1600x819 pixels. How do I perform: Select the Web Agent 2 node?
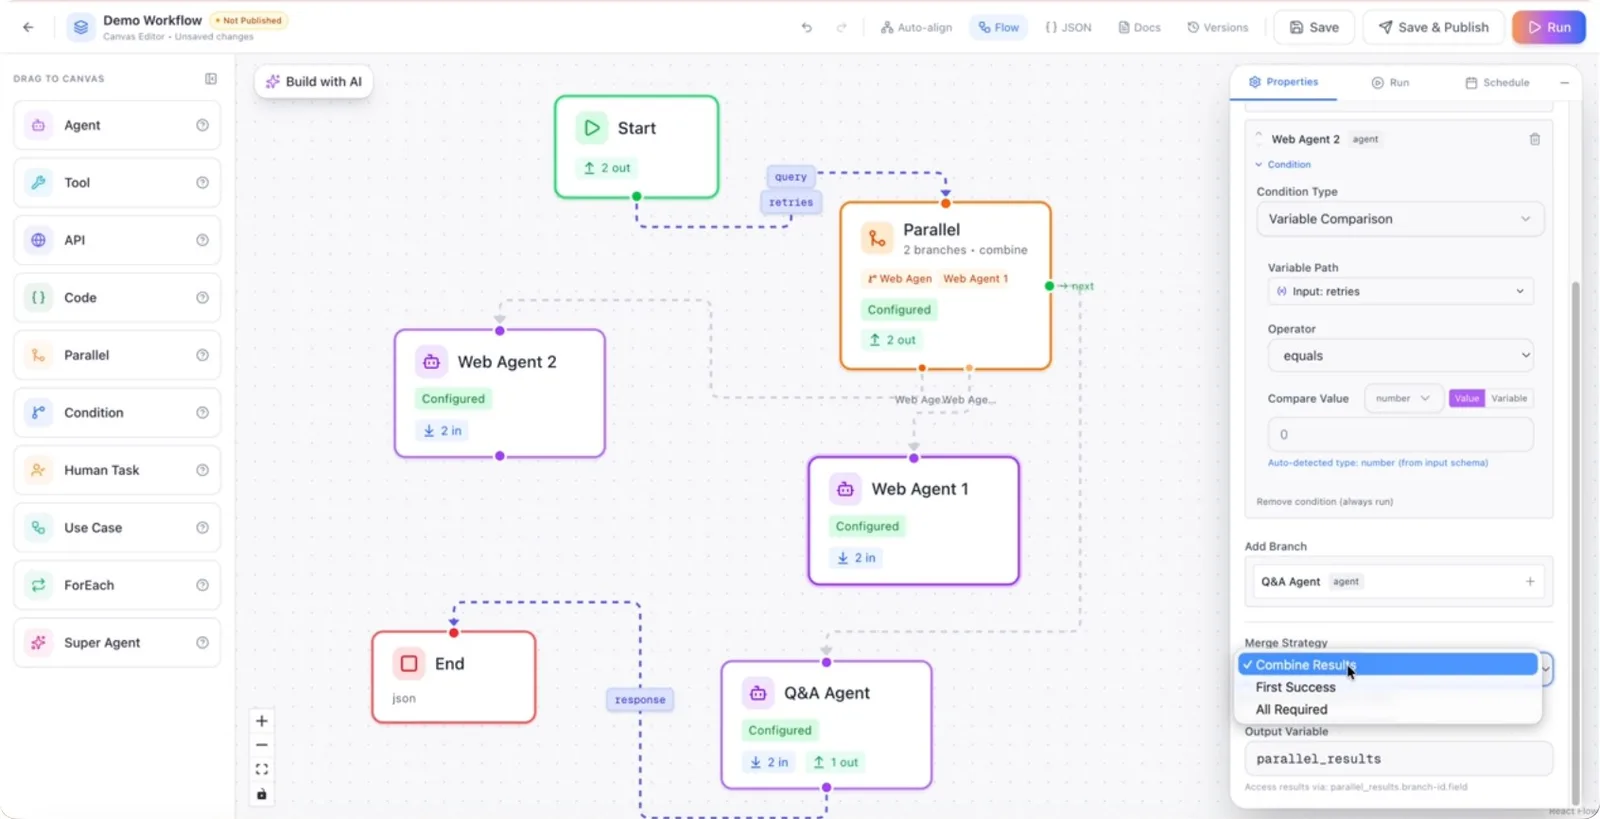(x=500, y=393)
